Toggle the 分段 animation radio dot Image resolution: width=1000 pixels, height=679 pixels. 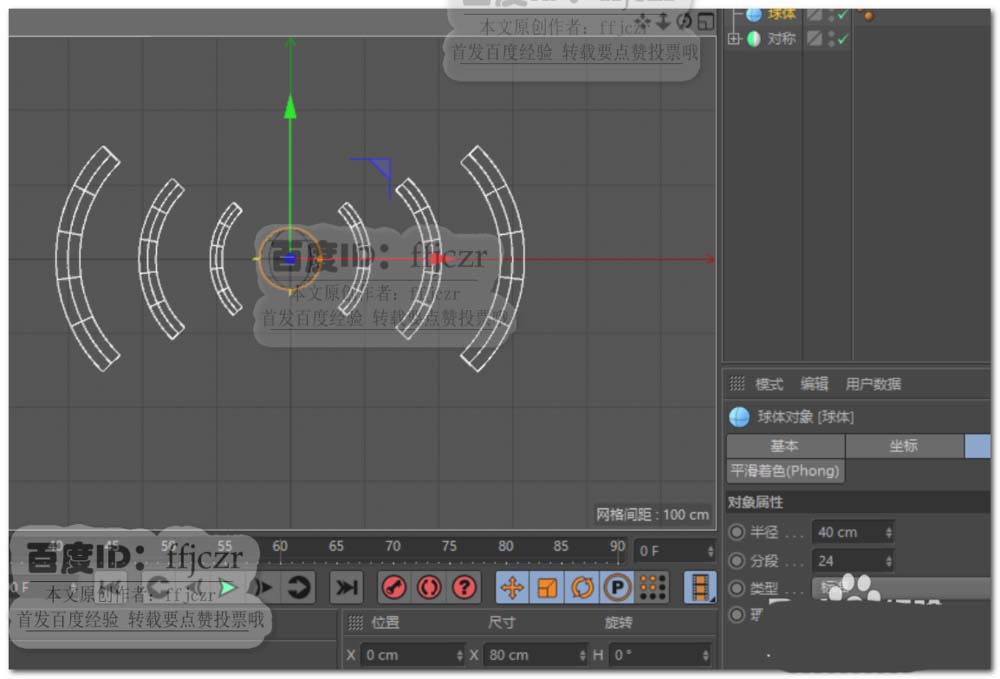[738, 561]
